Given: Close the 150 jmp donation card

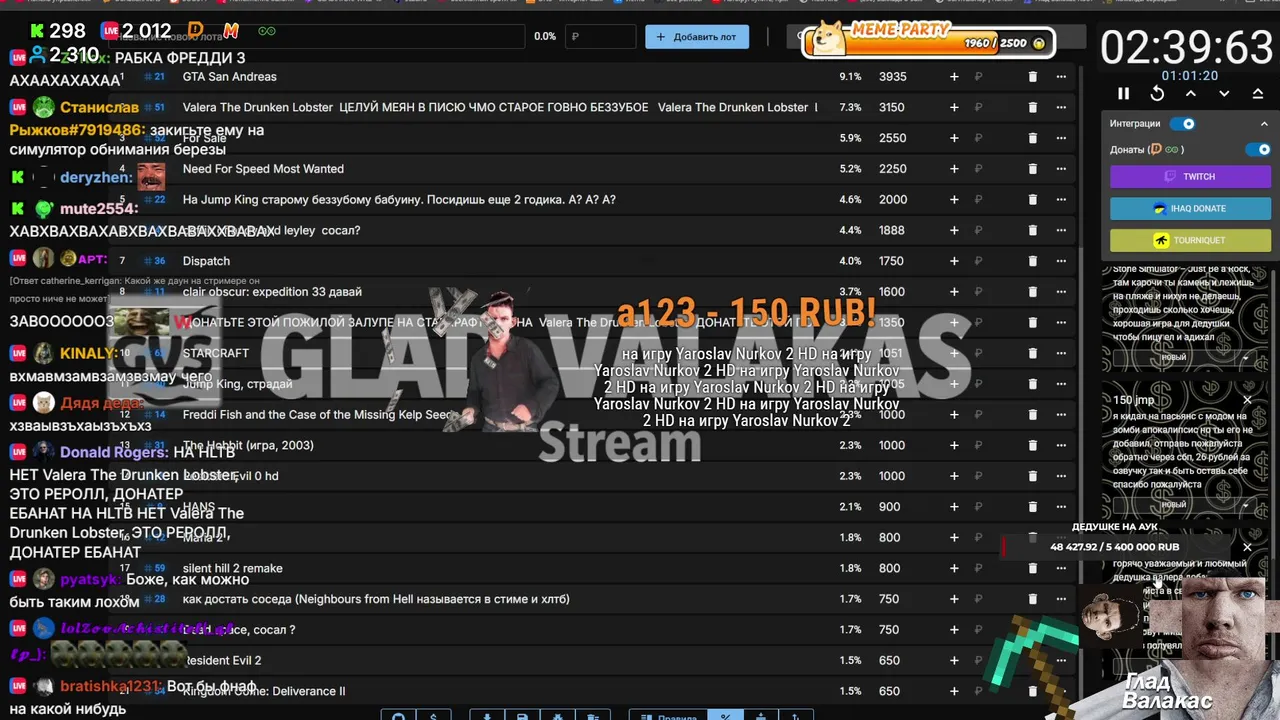Looking at the screenshot, I should [1247, 400].
